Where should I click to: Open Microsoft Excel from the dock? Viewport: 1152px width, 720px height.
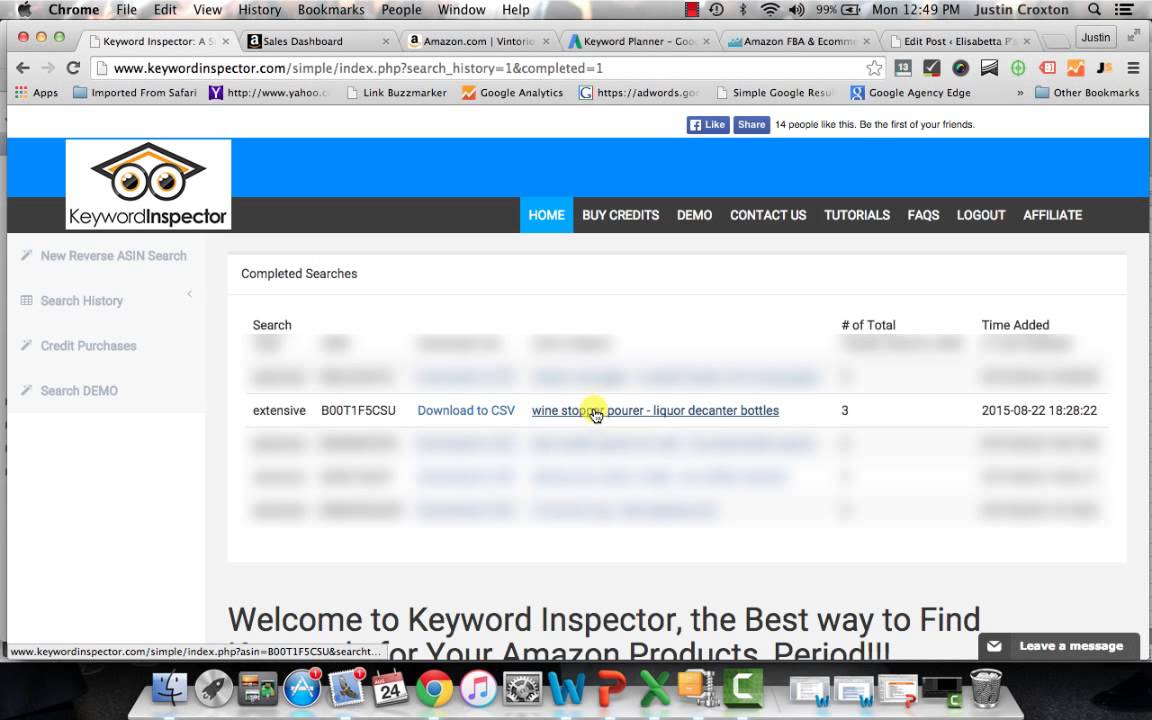click(655, 689)
